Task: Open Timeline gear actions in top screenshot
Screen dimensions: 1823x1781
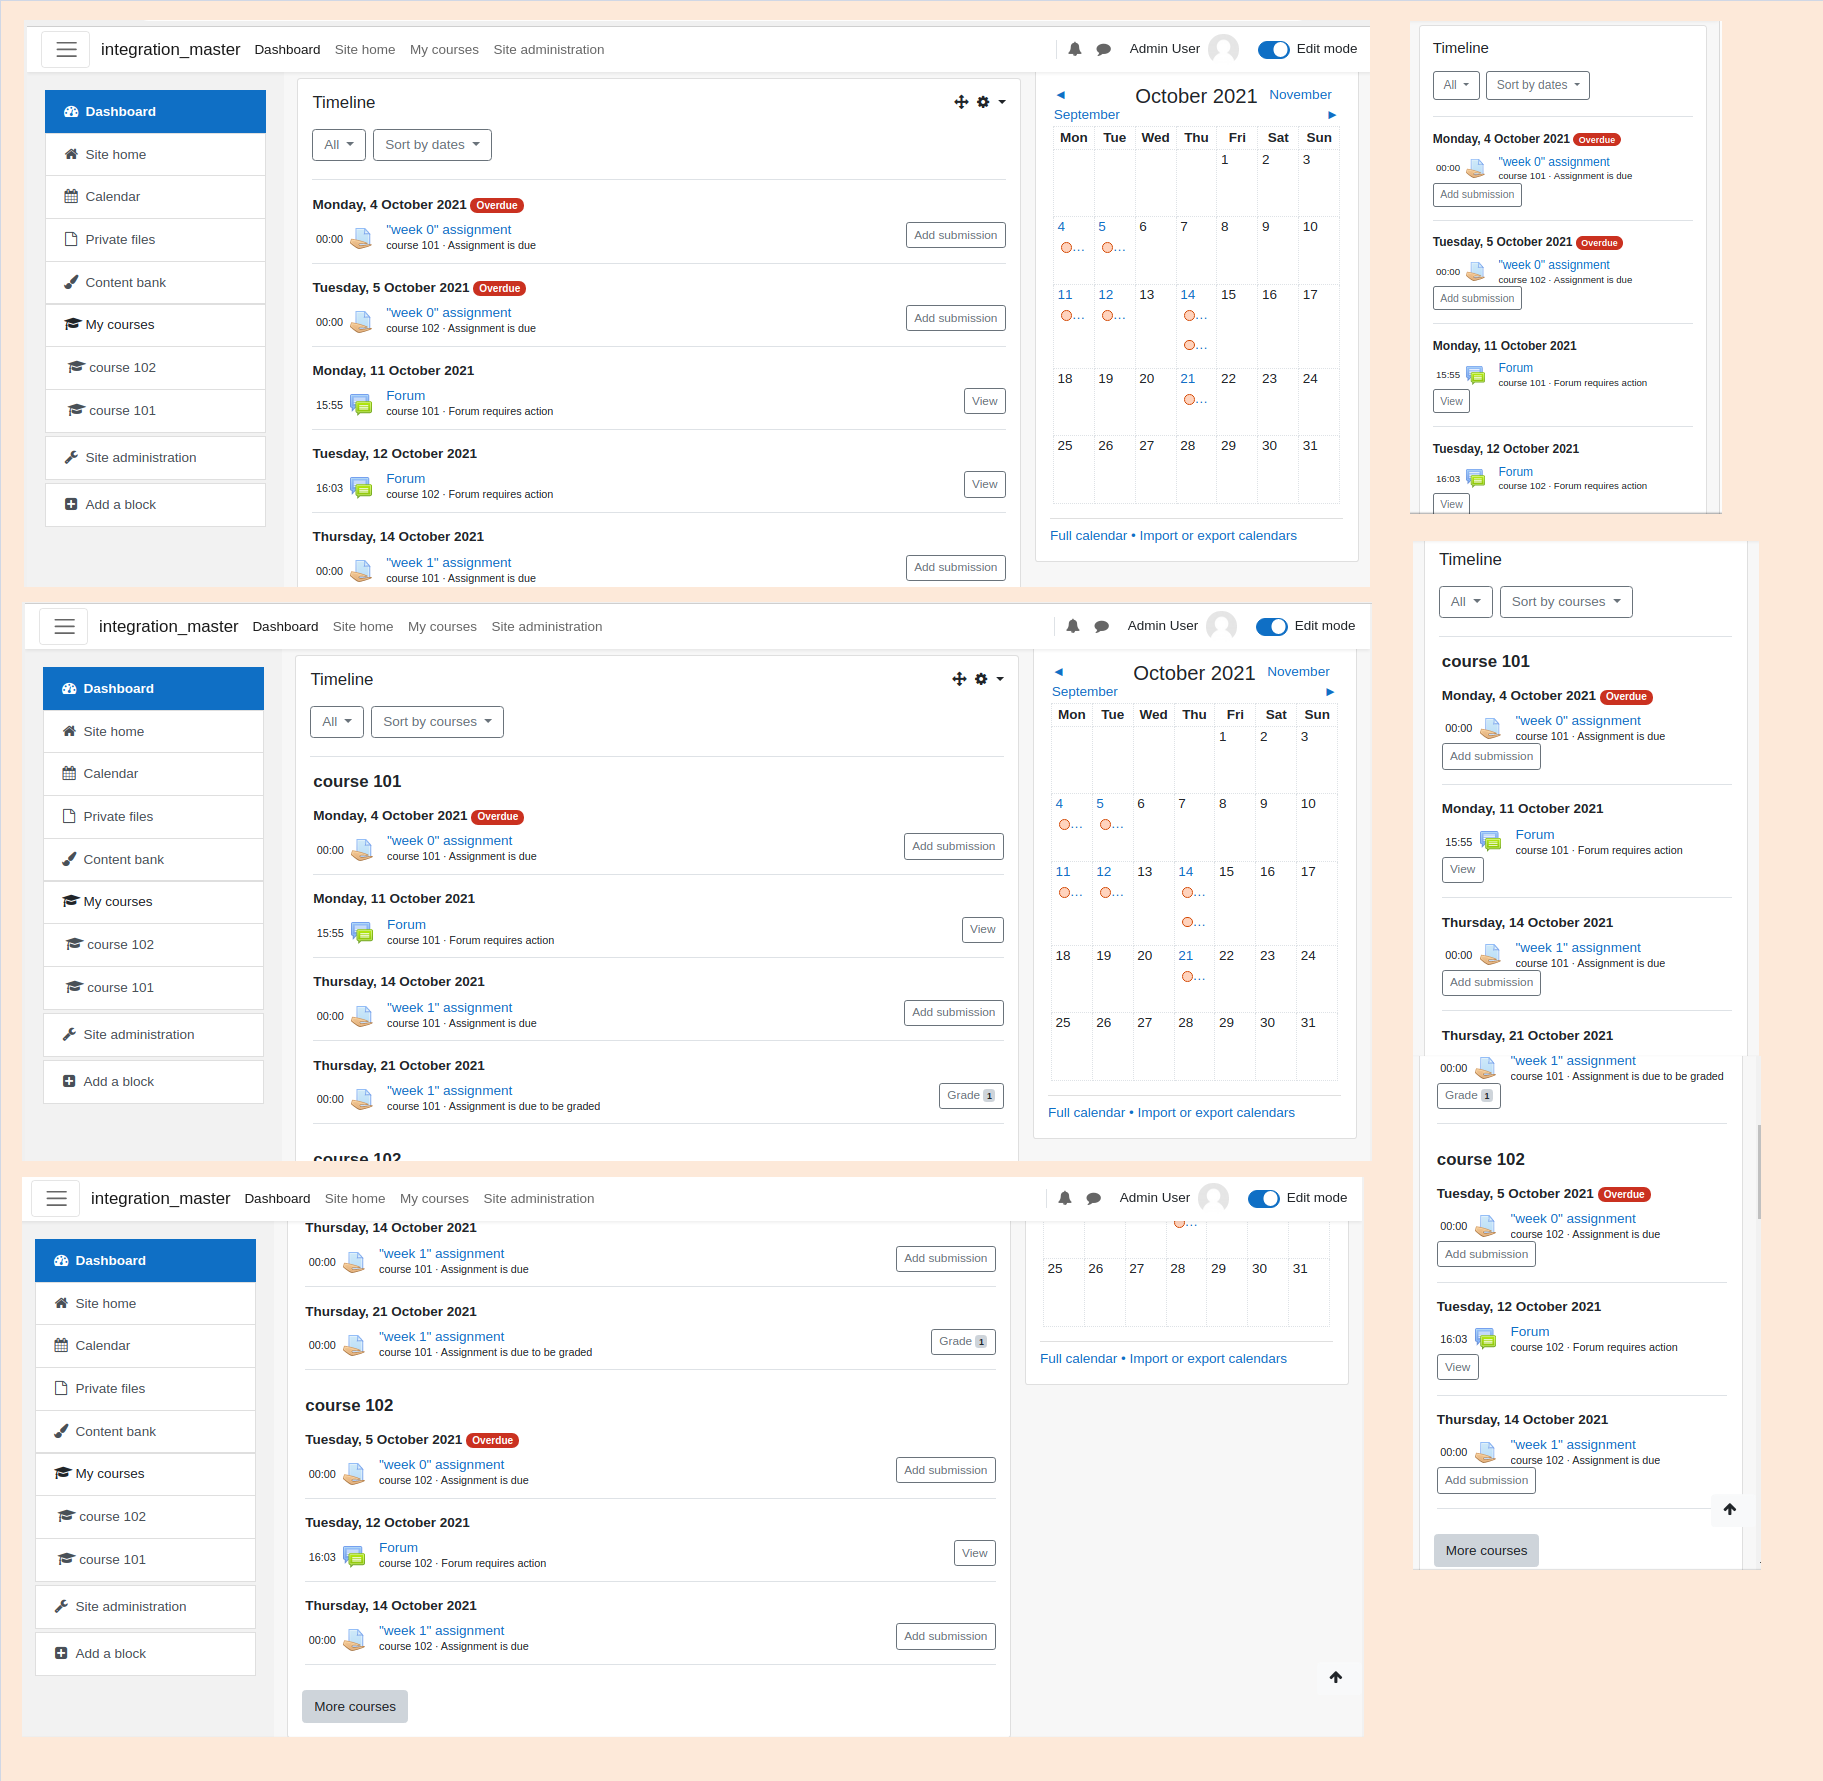Action: coord(990,102)
